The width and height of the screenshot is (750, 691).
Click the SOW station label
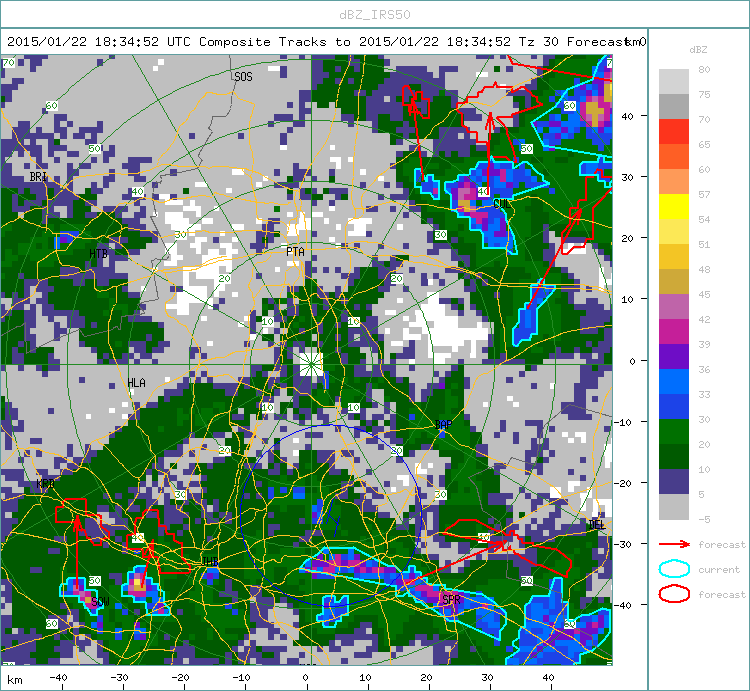click(100, 601)
